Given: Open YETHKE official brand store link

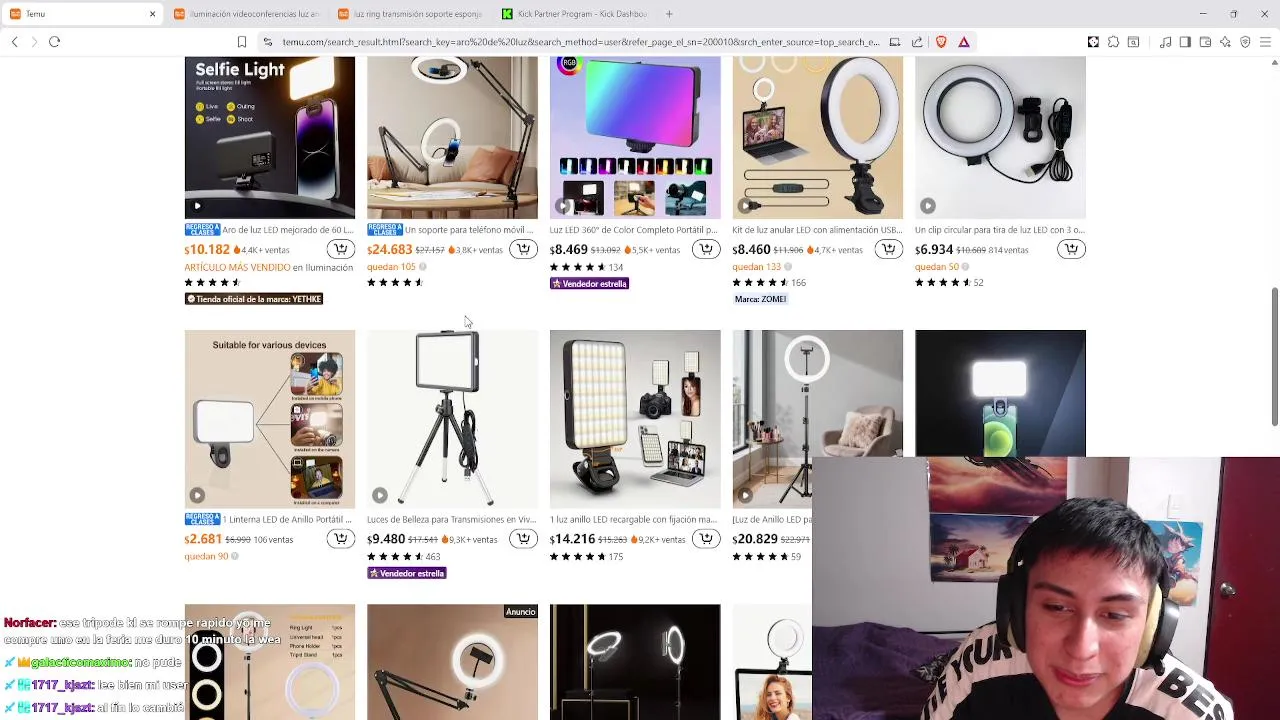Looking at the screenshot, I should click(x=254, y=299).
